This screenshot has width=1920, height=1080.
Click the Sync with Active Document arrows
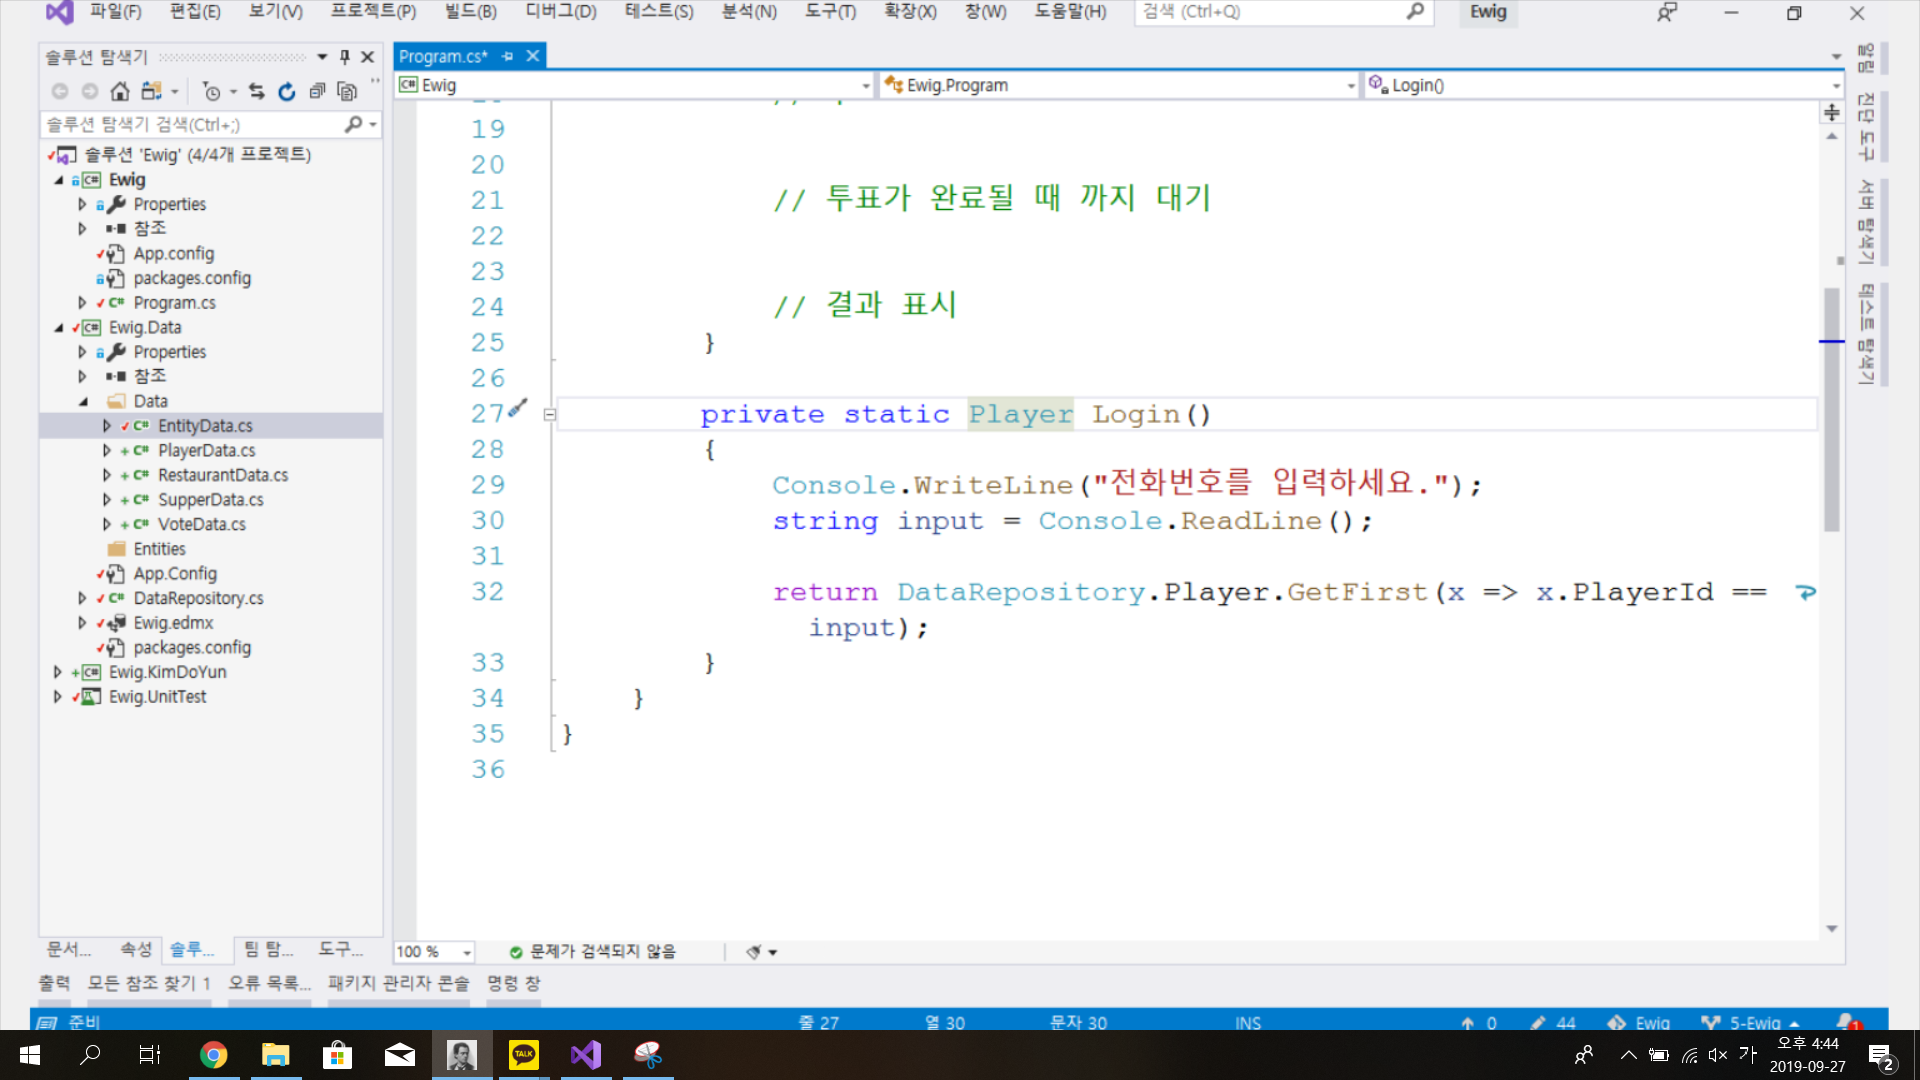257,92
